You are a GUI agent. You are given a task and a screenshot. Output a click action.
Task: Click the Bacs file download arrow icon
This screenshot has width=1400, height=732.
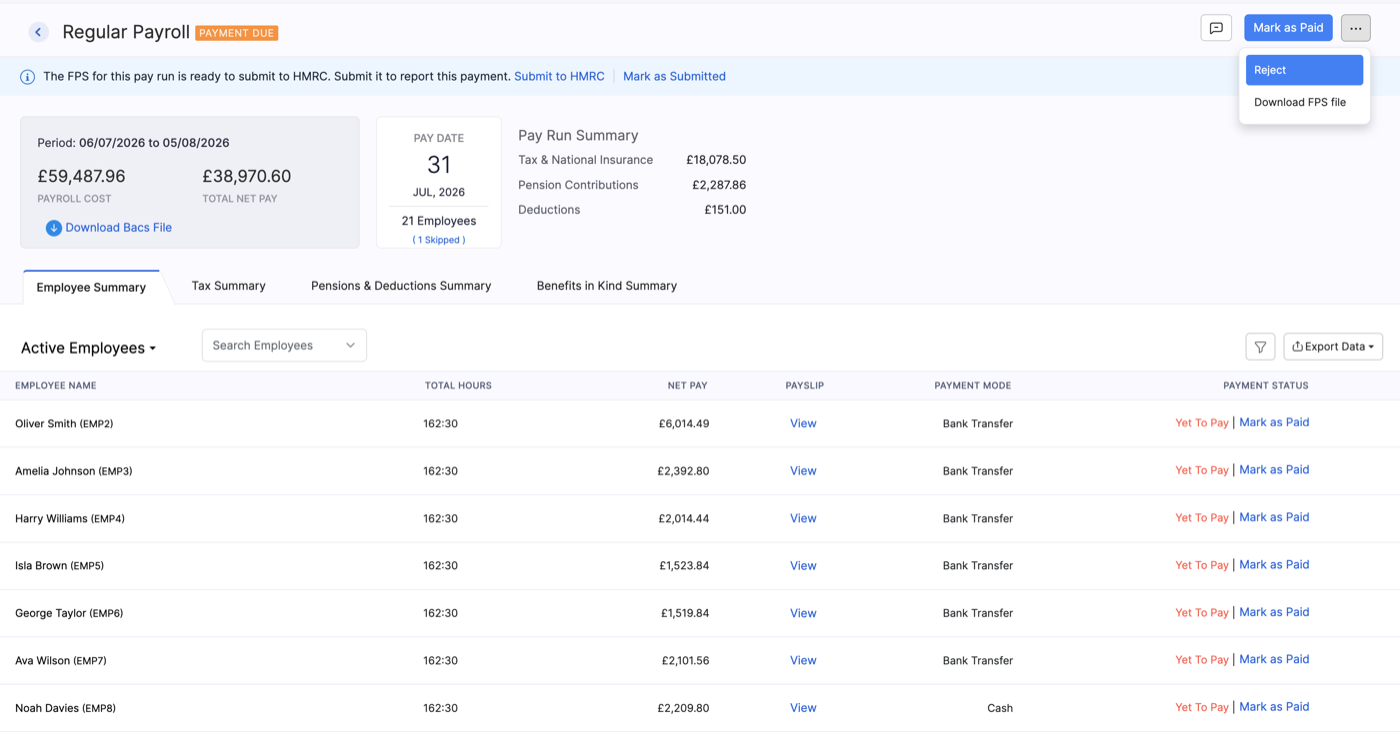tap(54, 228)
